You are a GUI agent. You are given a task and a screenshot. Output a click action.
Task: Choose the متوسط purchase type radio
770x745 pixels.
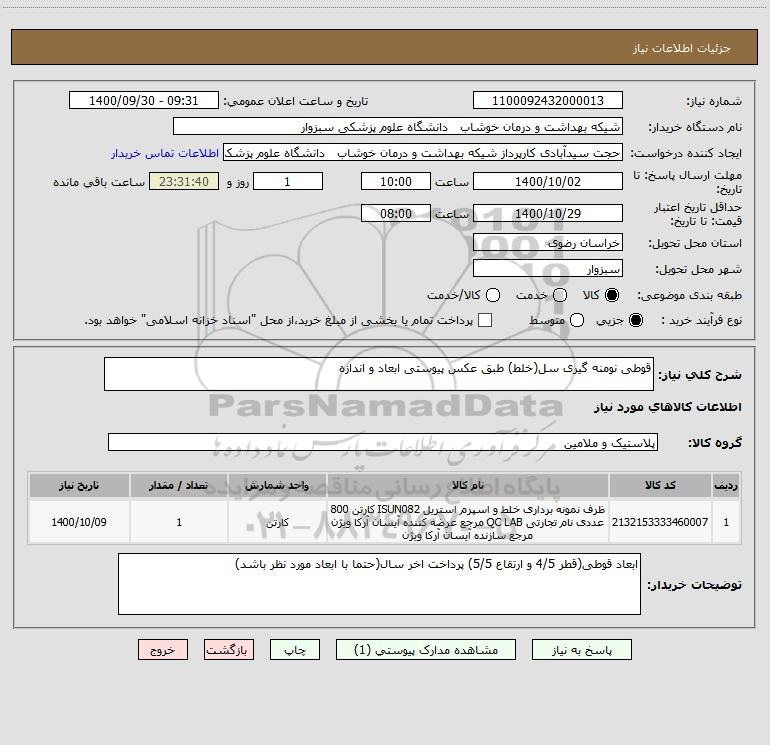point(577,320)
